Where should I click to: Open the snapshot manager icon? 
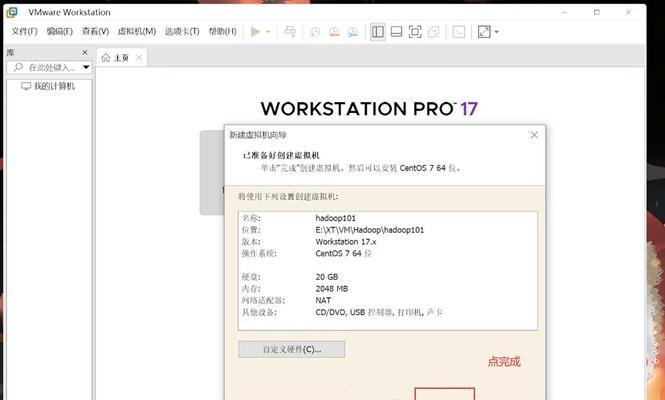[x=353, y=32]
